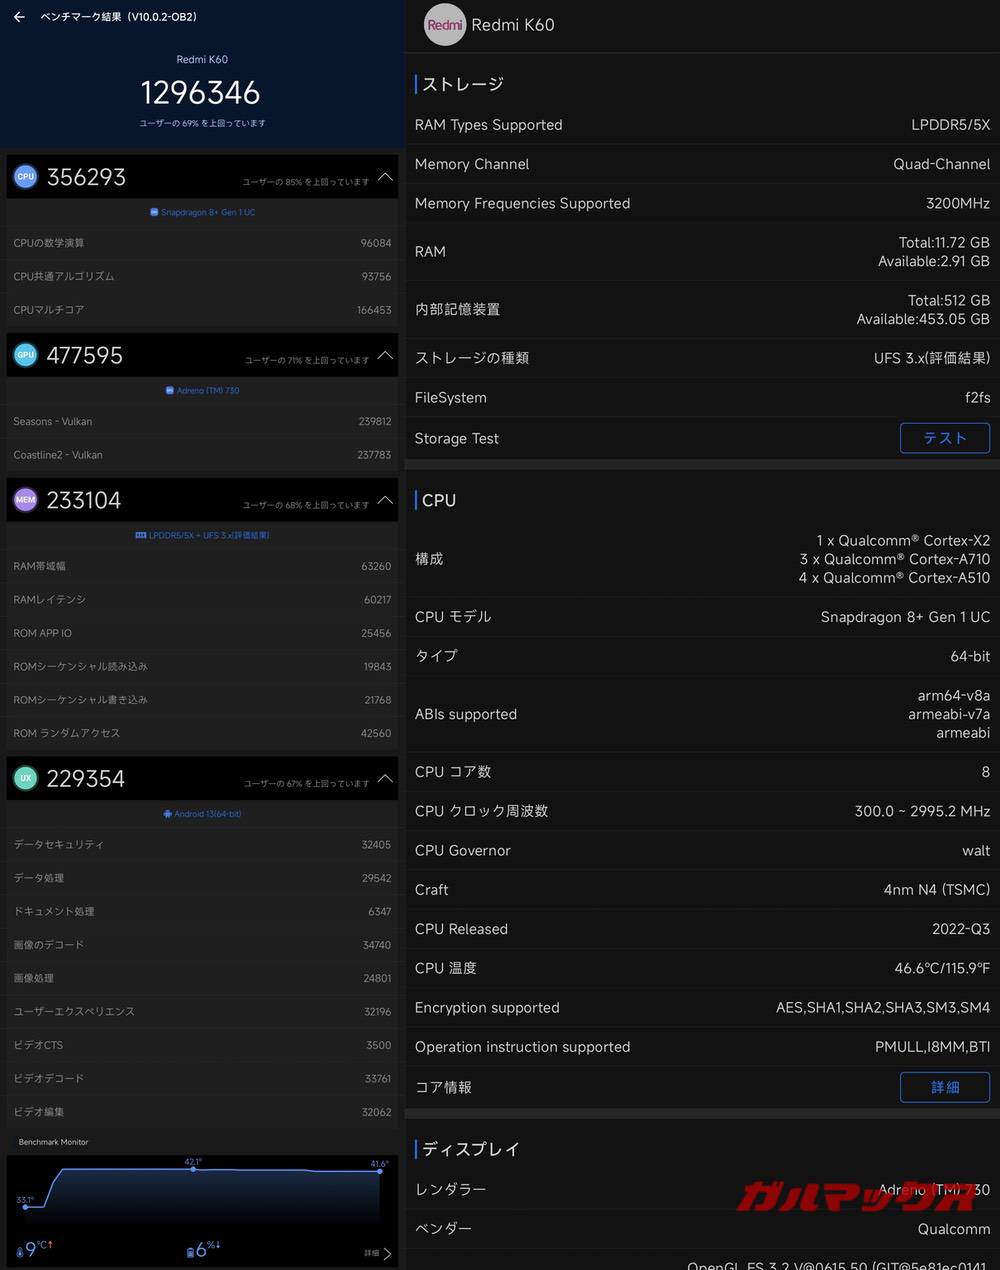The width and height of the screenshot is (1000, 1270).
Task: Click the Snapdragon 8+ Gen 1 UC chip icon
Action: [156, 212]
